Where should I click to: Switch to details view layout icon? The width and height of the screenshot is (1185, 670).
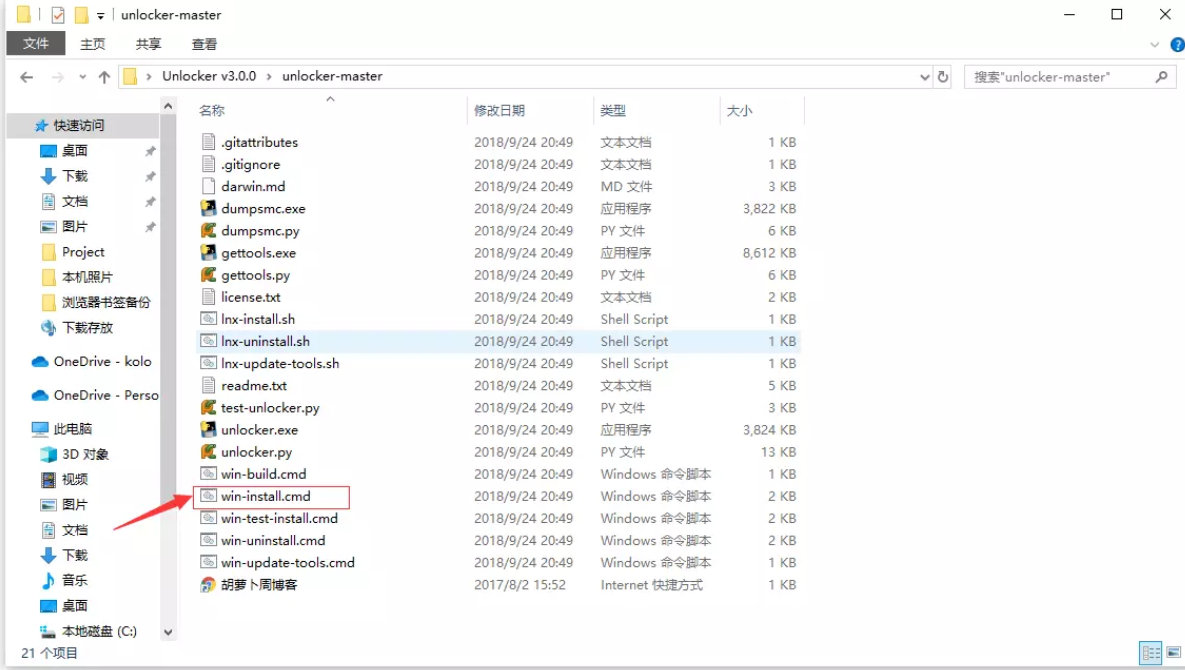(1151, 653)
